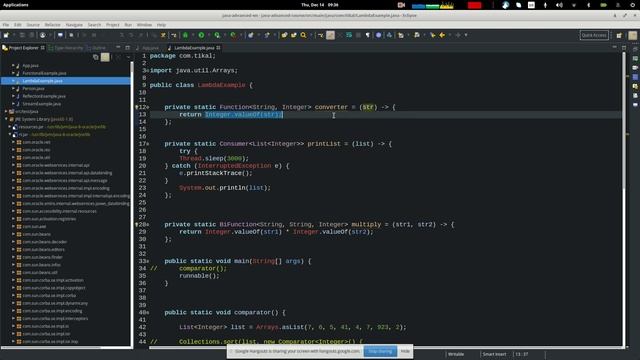
Task: Switch to the App.java editor tab
Action: tap(150, 48)
